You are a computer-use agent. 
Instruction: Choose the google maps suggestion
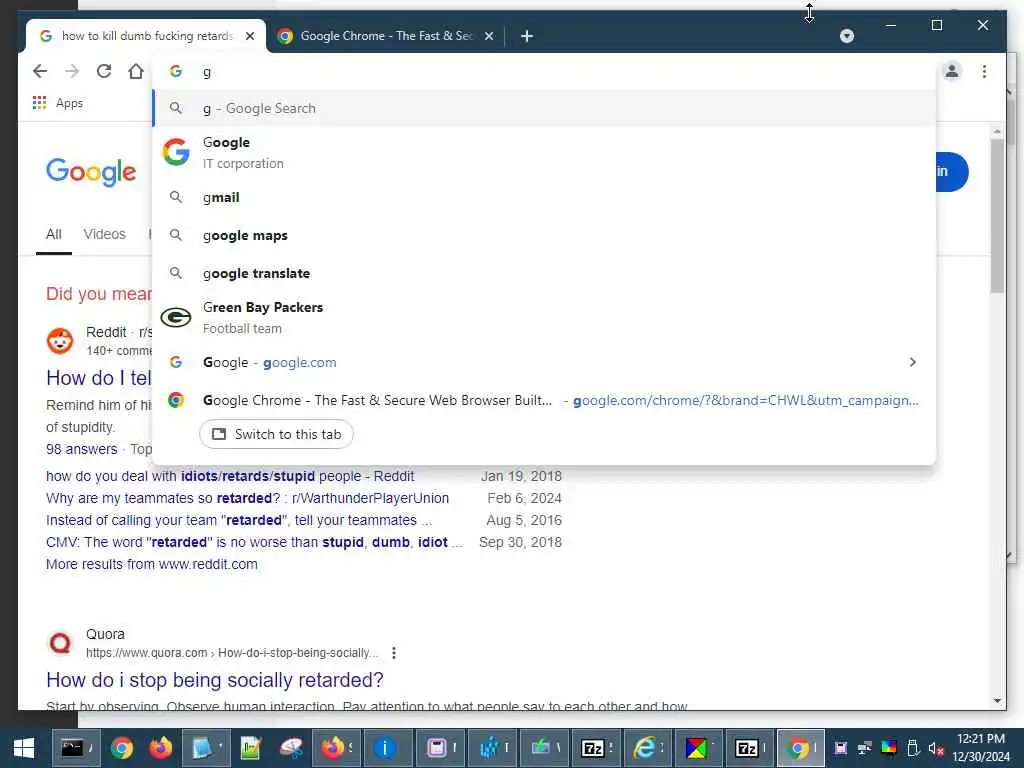click(544, 235)
